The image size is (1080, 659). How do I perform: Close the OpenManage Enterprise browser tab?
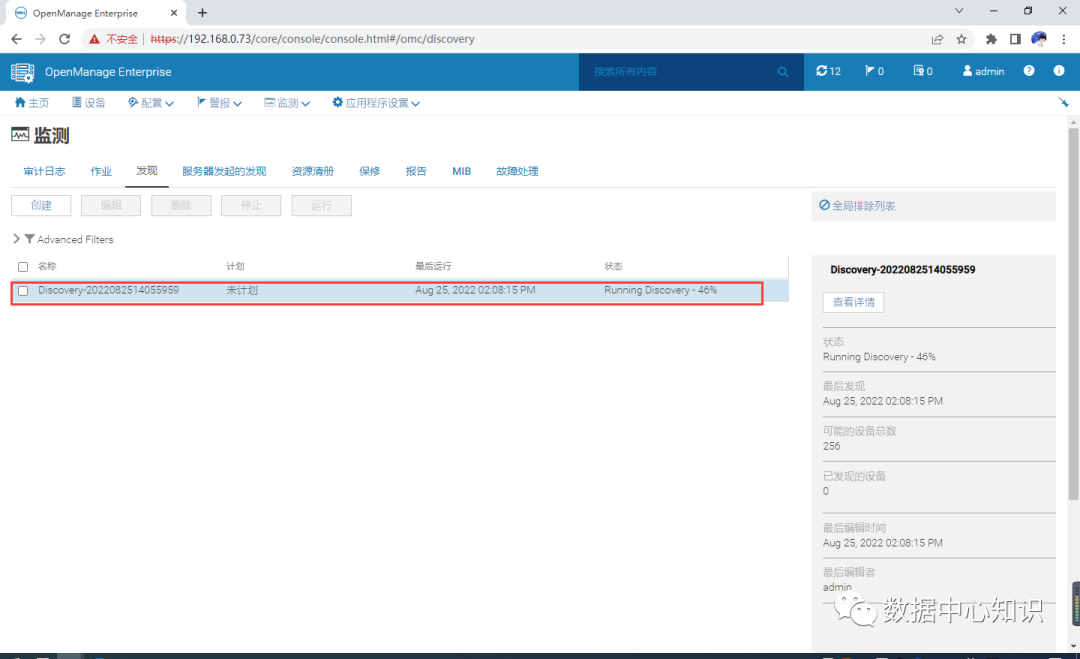[x=174, y=12]
